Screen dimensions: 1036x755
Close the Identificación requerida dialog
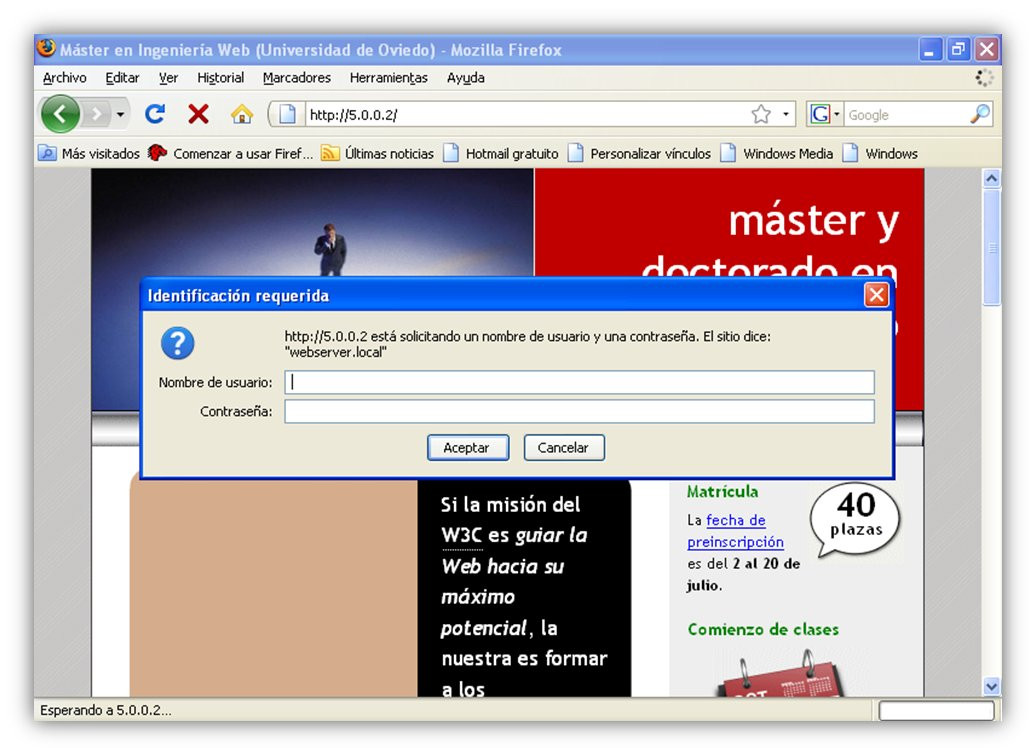point(876,295)
